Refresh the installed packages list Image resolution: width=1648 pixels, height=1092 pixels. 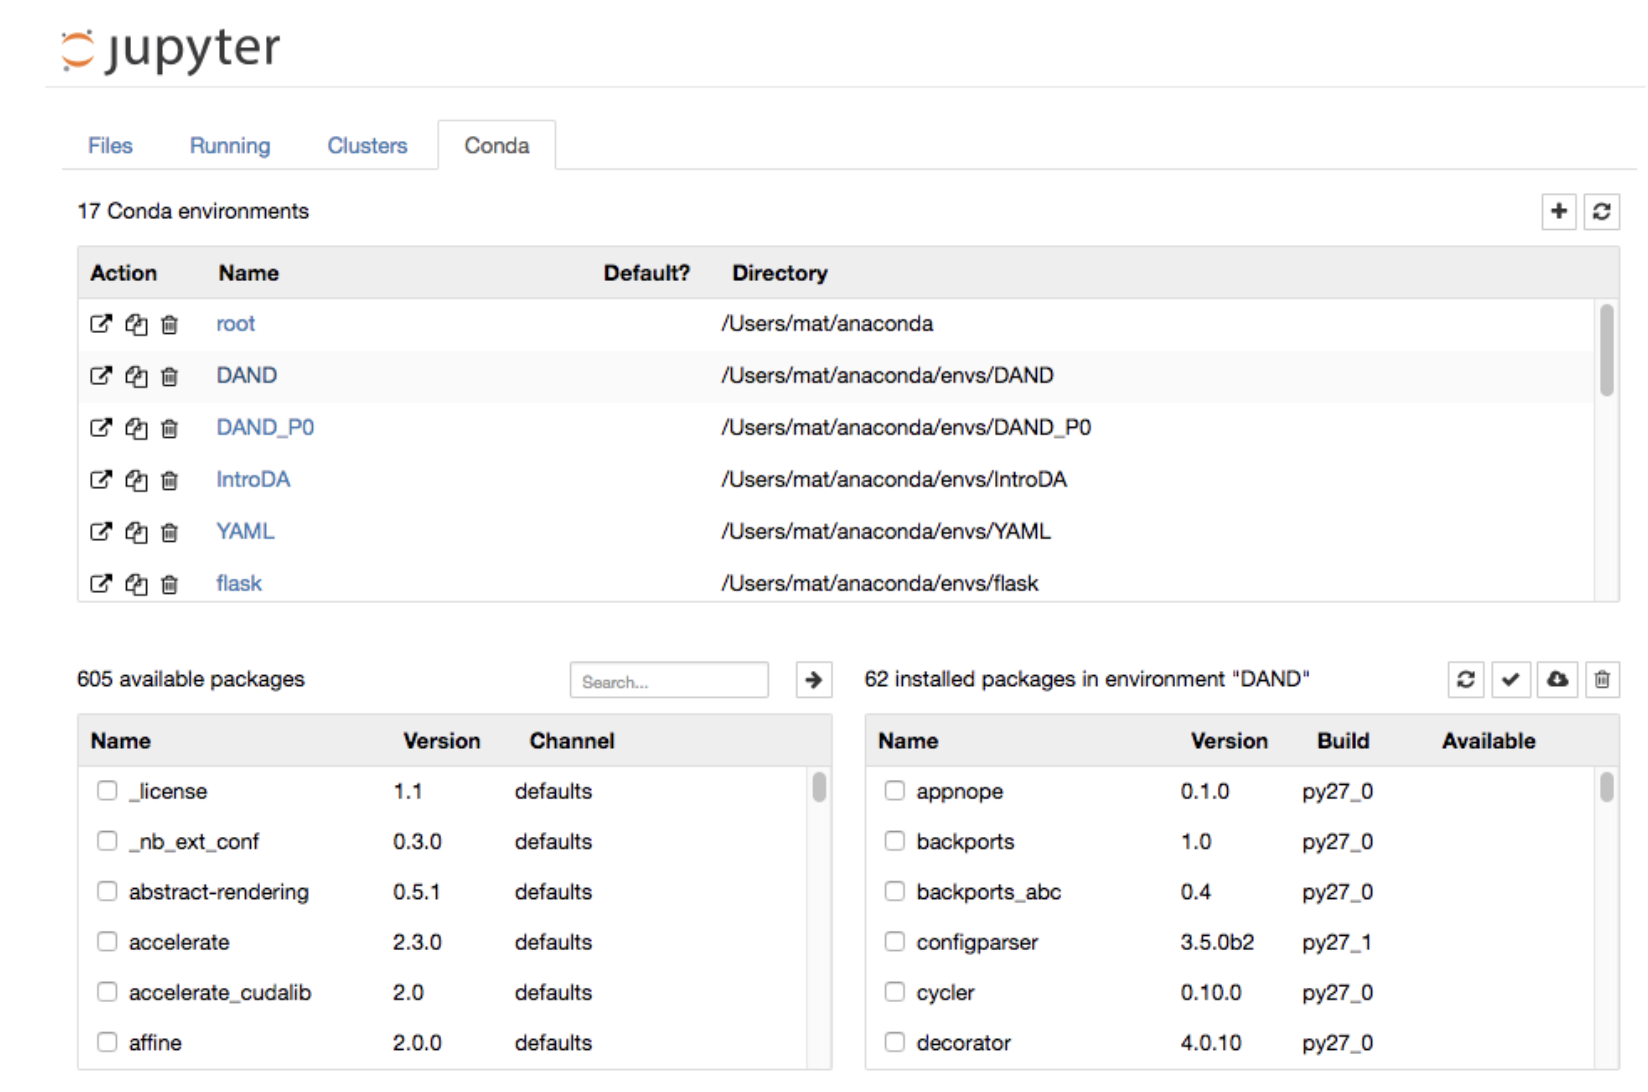[x=1466, y=680]
